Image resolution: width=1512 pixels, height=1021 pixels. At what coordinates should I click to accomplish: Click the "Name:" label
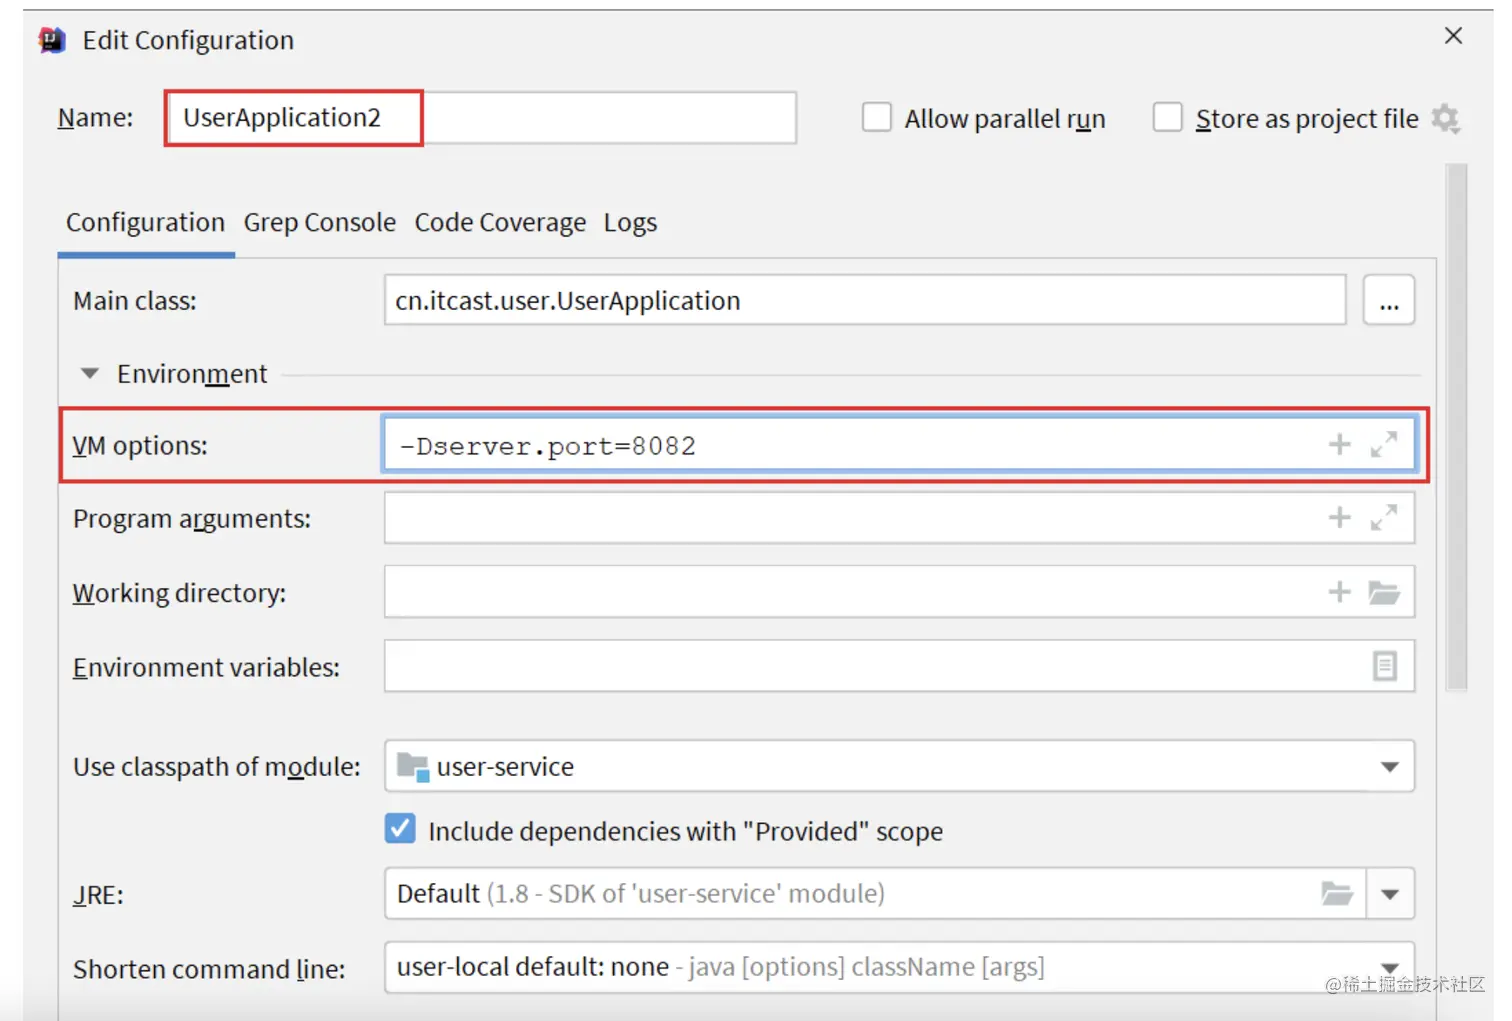click(x=95, y=118)
